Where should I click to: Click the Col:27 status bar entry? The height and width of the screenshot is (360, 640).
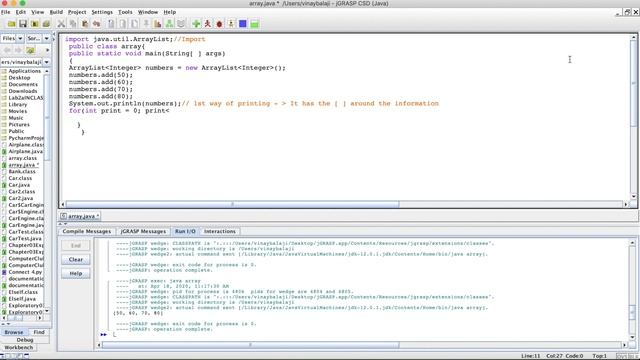click(x=554, y=356)
